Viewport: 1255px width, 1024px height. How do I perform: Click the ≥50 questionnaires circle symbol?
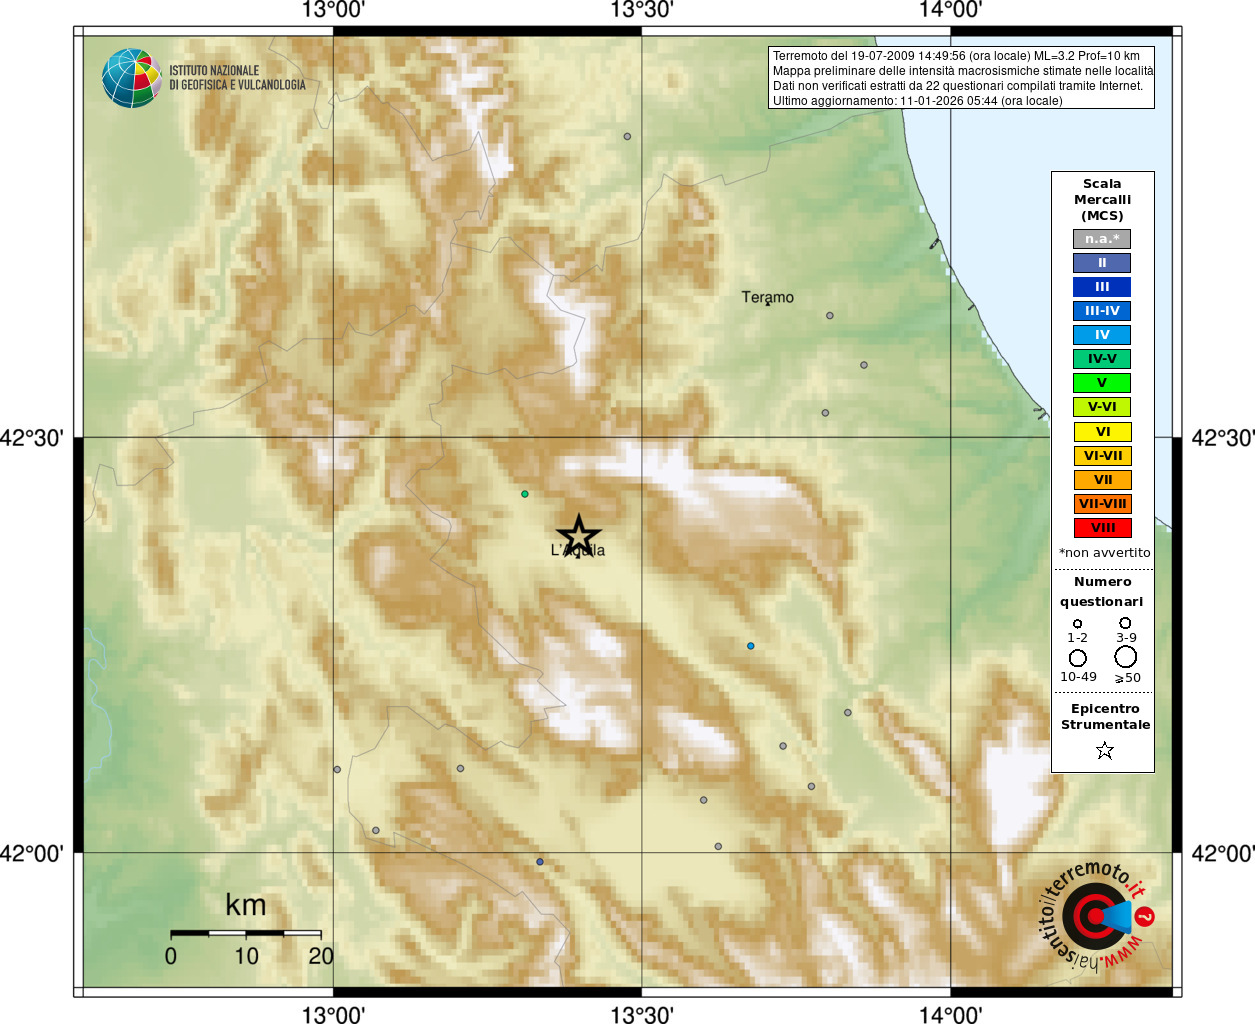1126,657
